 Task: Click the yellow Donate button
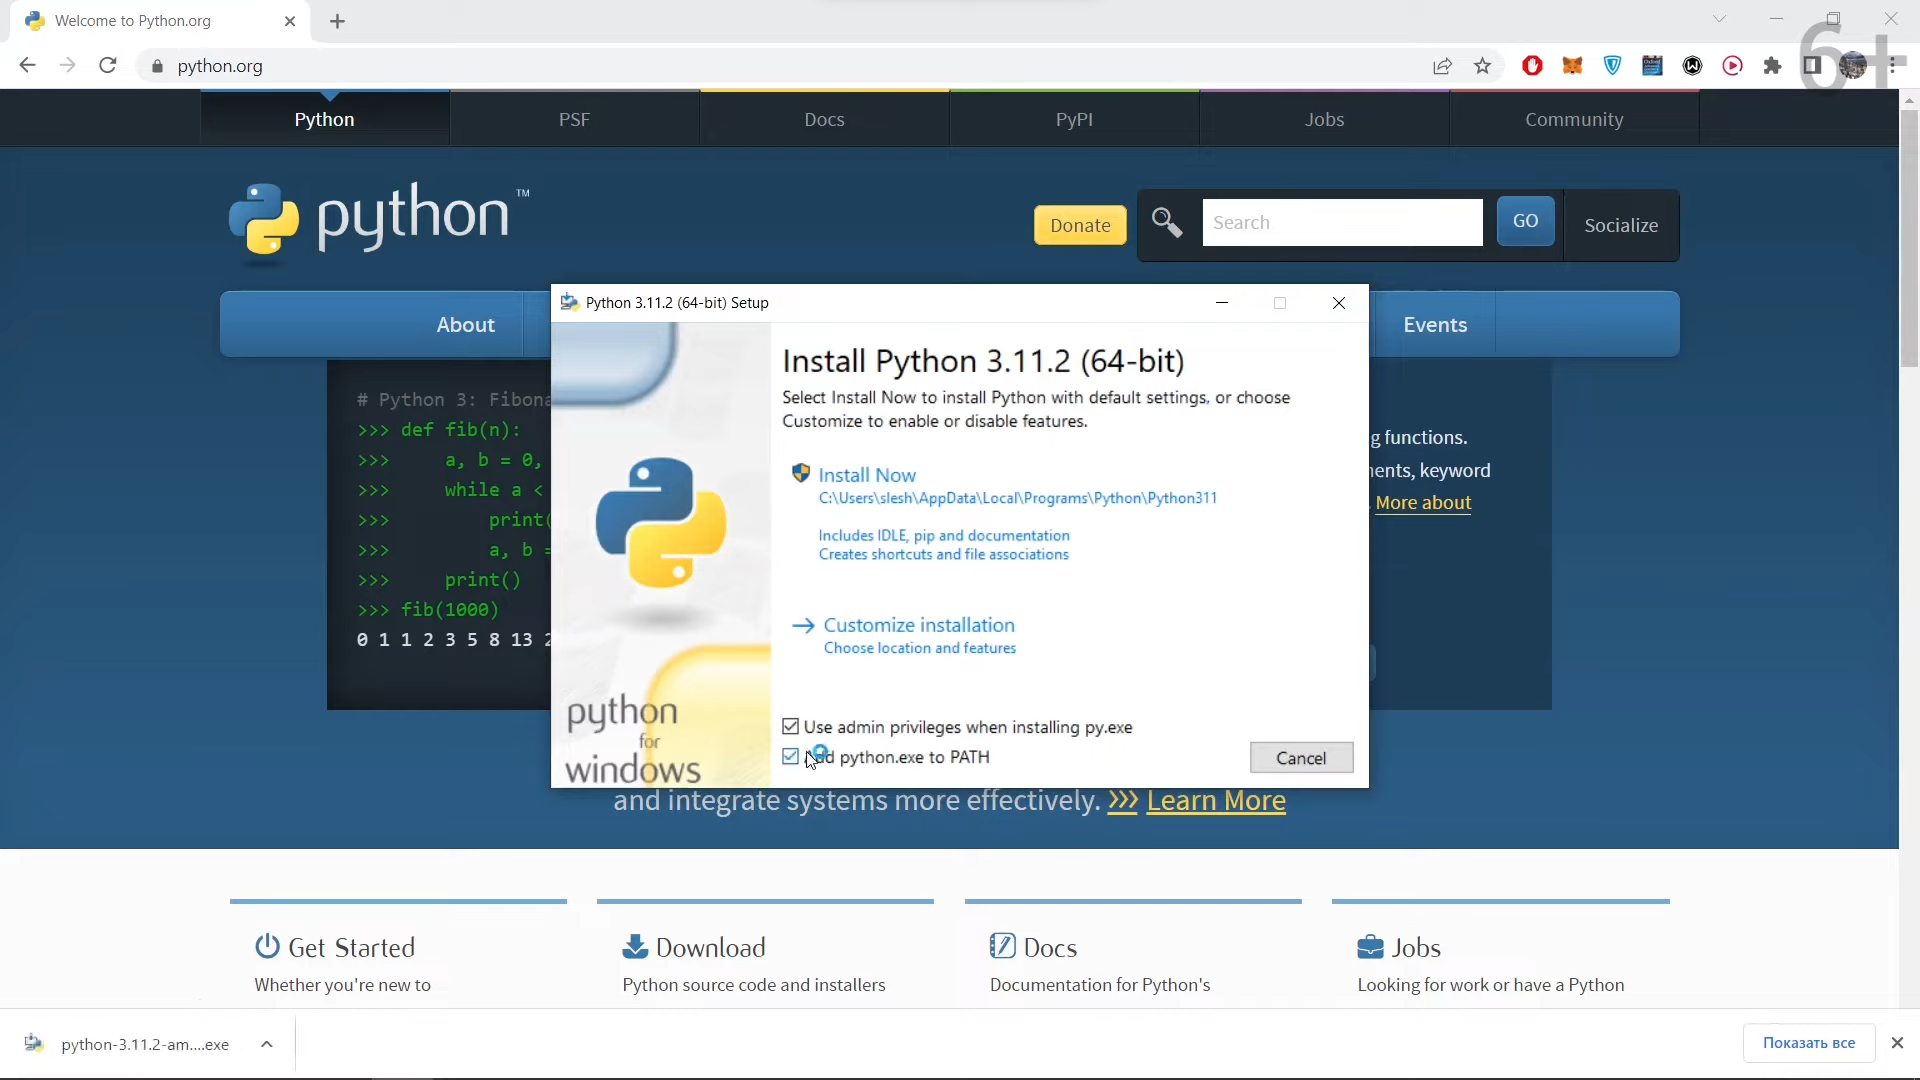coord(1080,225)
